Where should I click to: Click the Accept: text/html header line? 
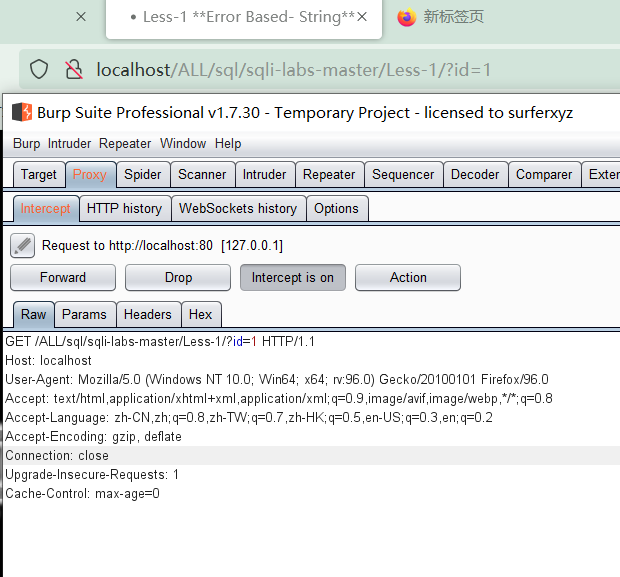point(279,398)
